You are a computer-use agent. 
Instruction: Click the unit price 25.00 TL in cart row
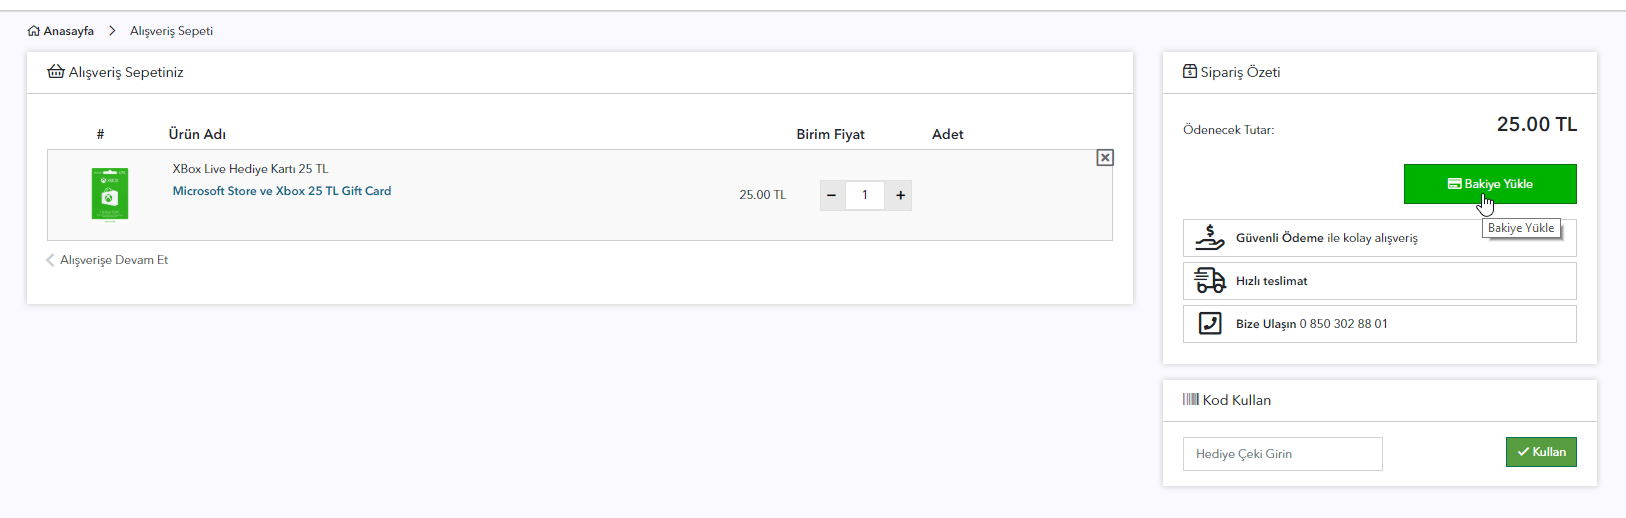point(763,195)
